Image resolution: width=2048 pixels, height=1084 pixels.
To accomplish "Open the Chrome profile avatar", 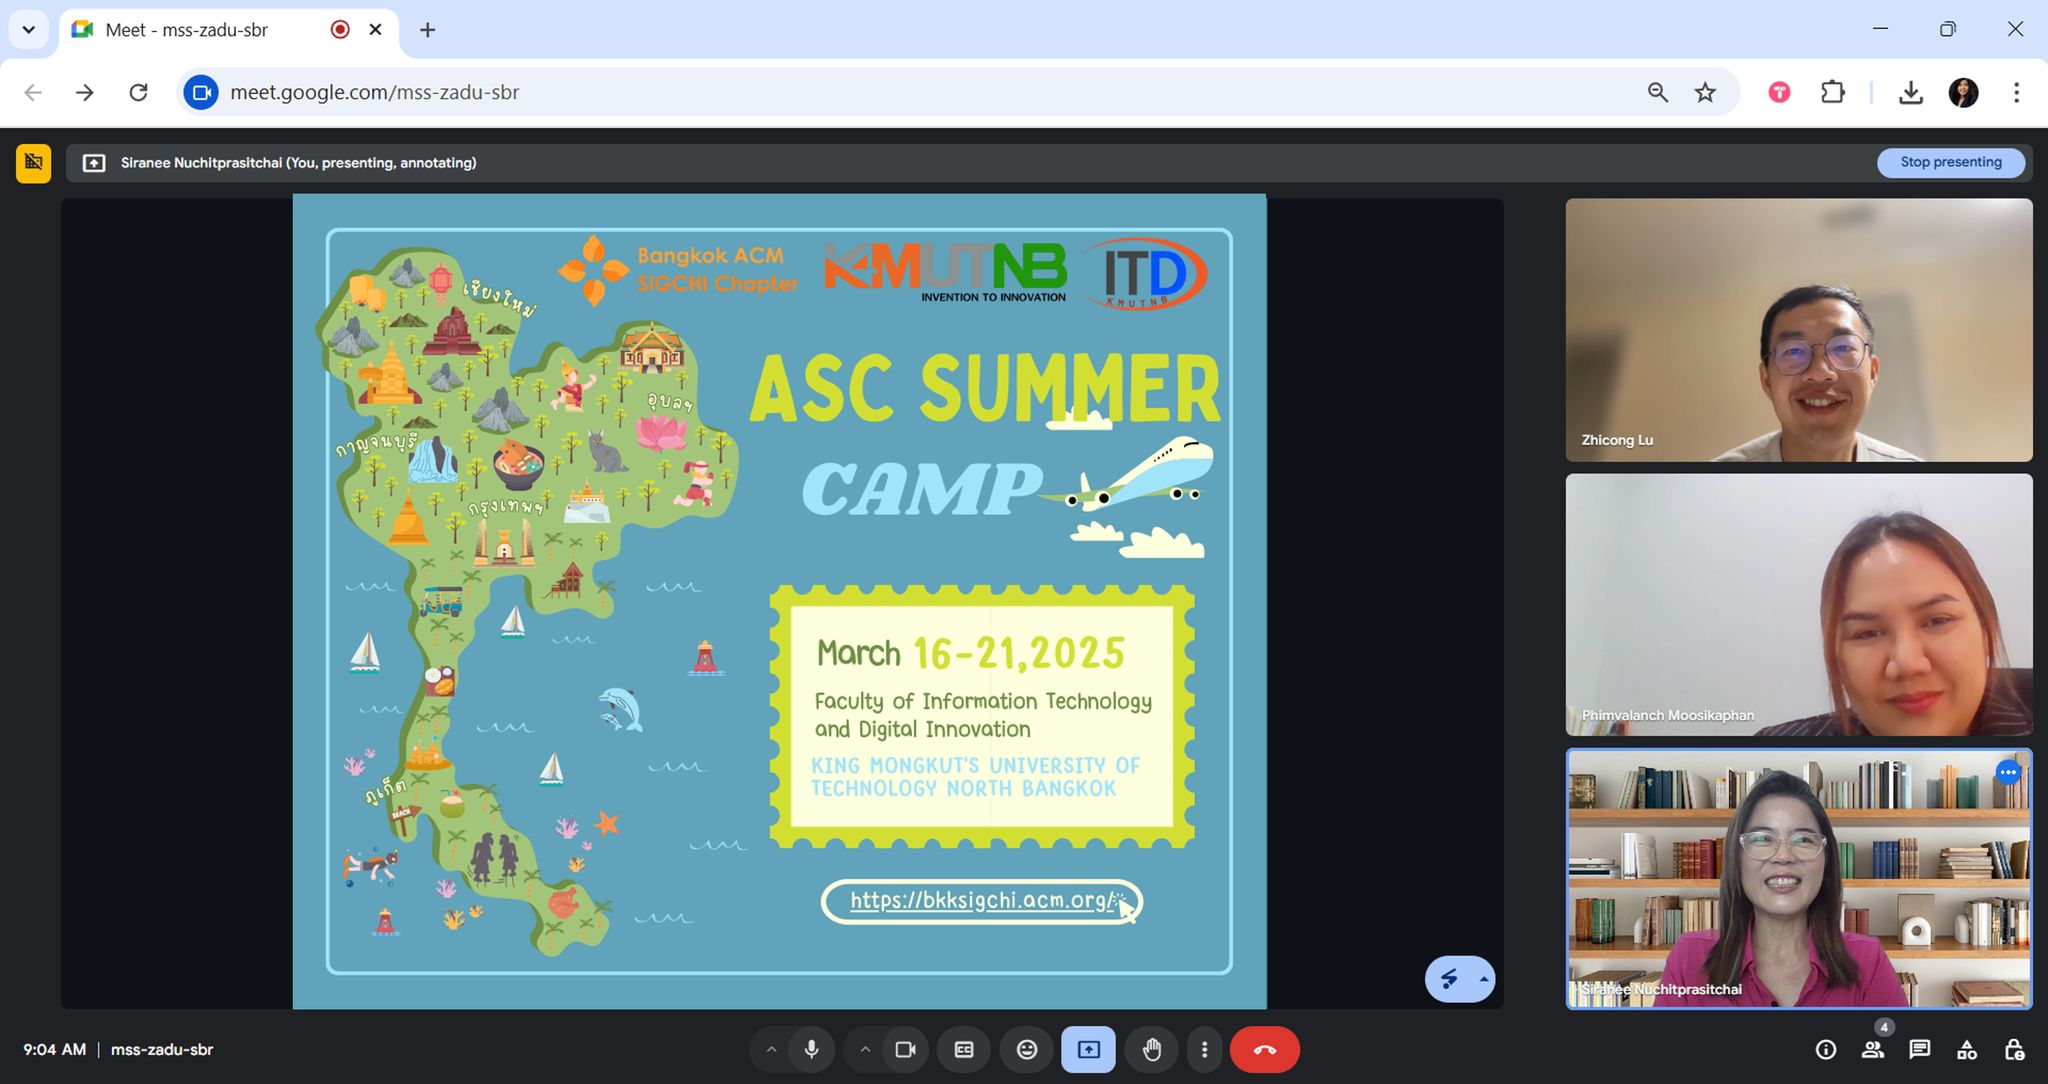I will (1963, 92).
